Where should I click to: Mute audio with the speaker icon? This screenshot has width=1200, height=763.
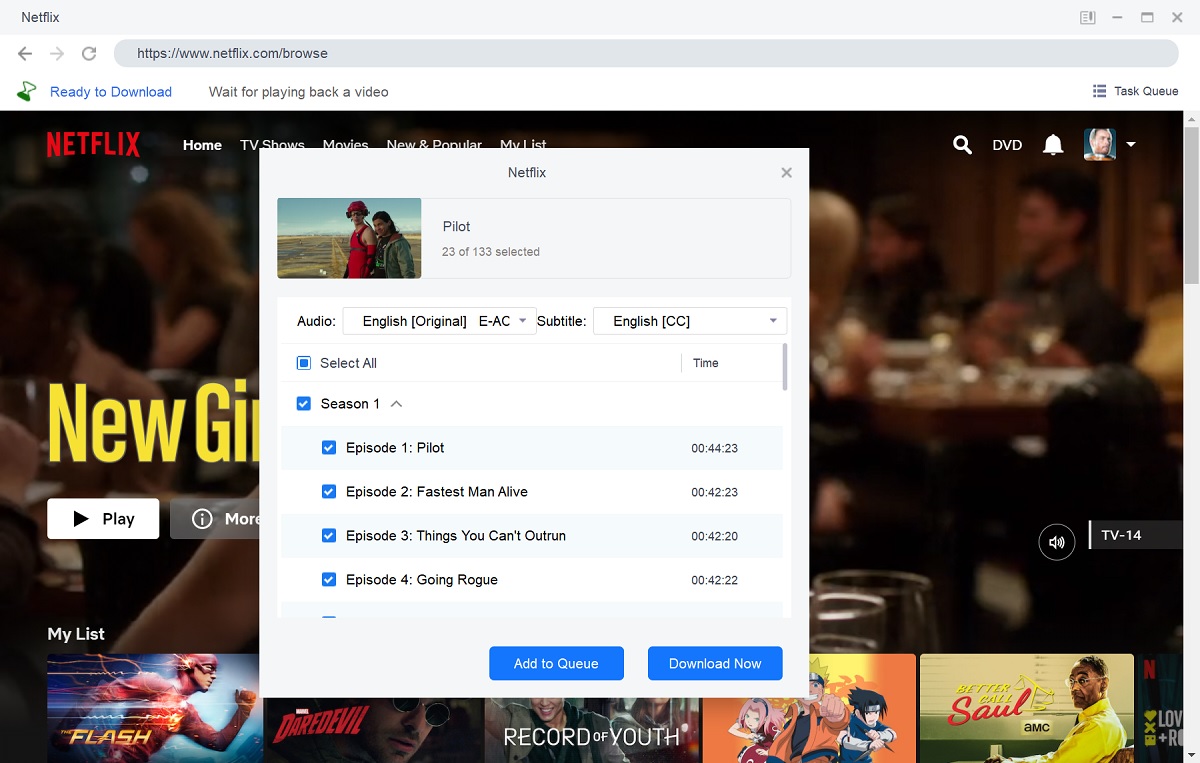[1057, 542]
